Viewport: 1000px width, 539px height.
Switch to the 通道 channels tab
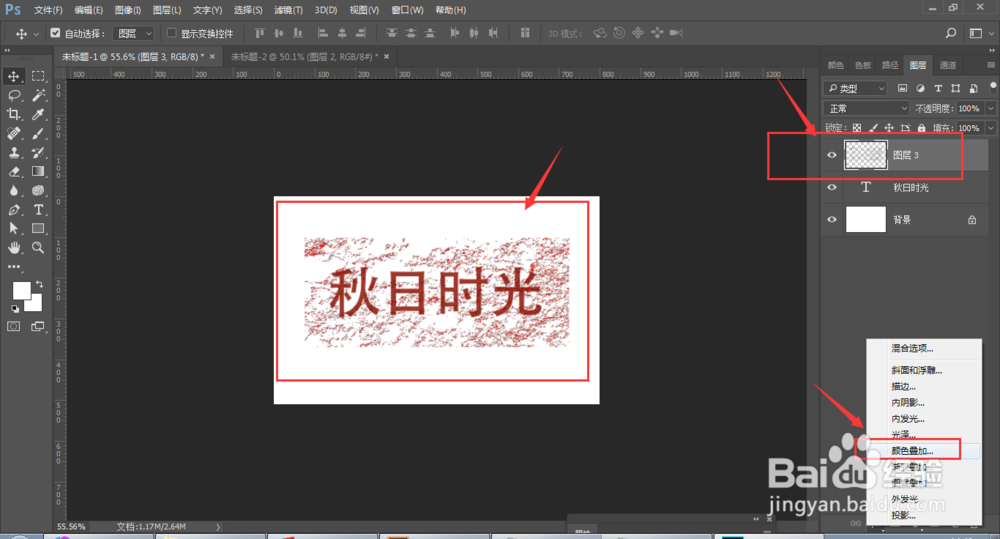tap(948, 65)
